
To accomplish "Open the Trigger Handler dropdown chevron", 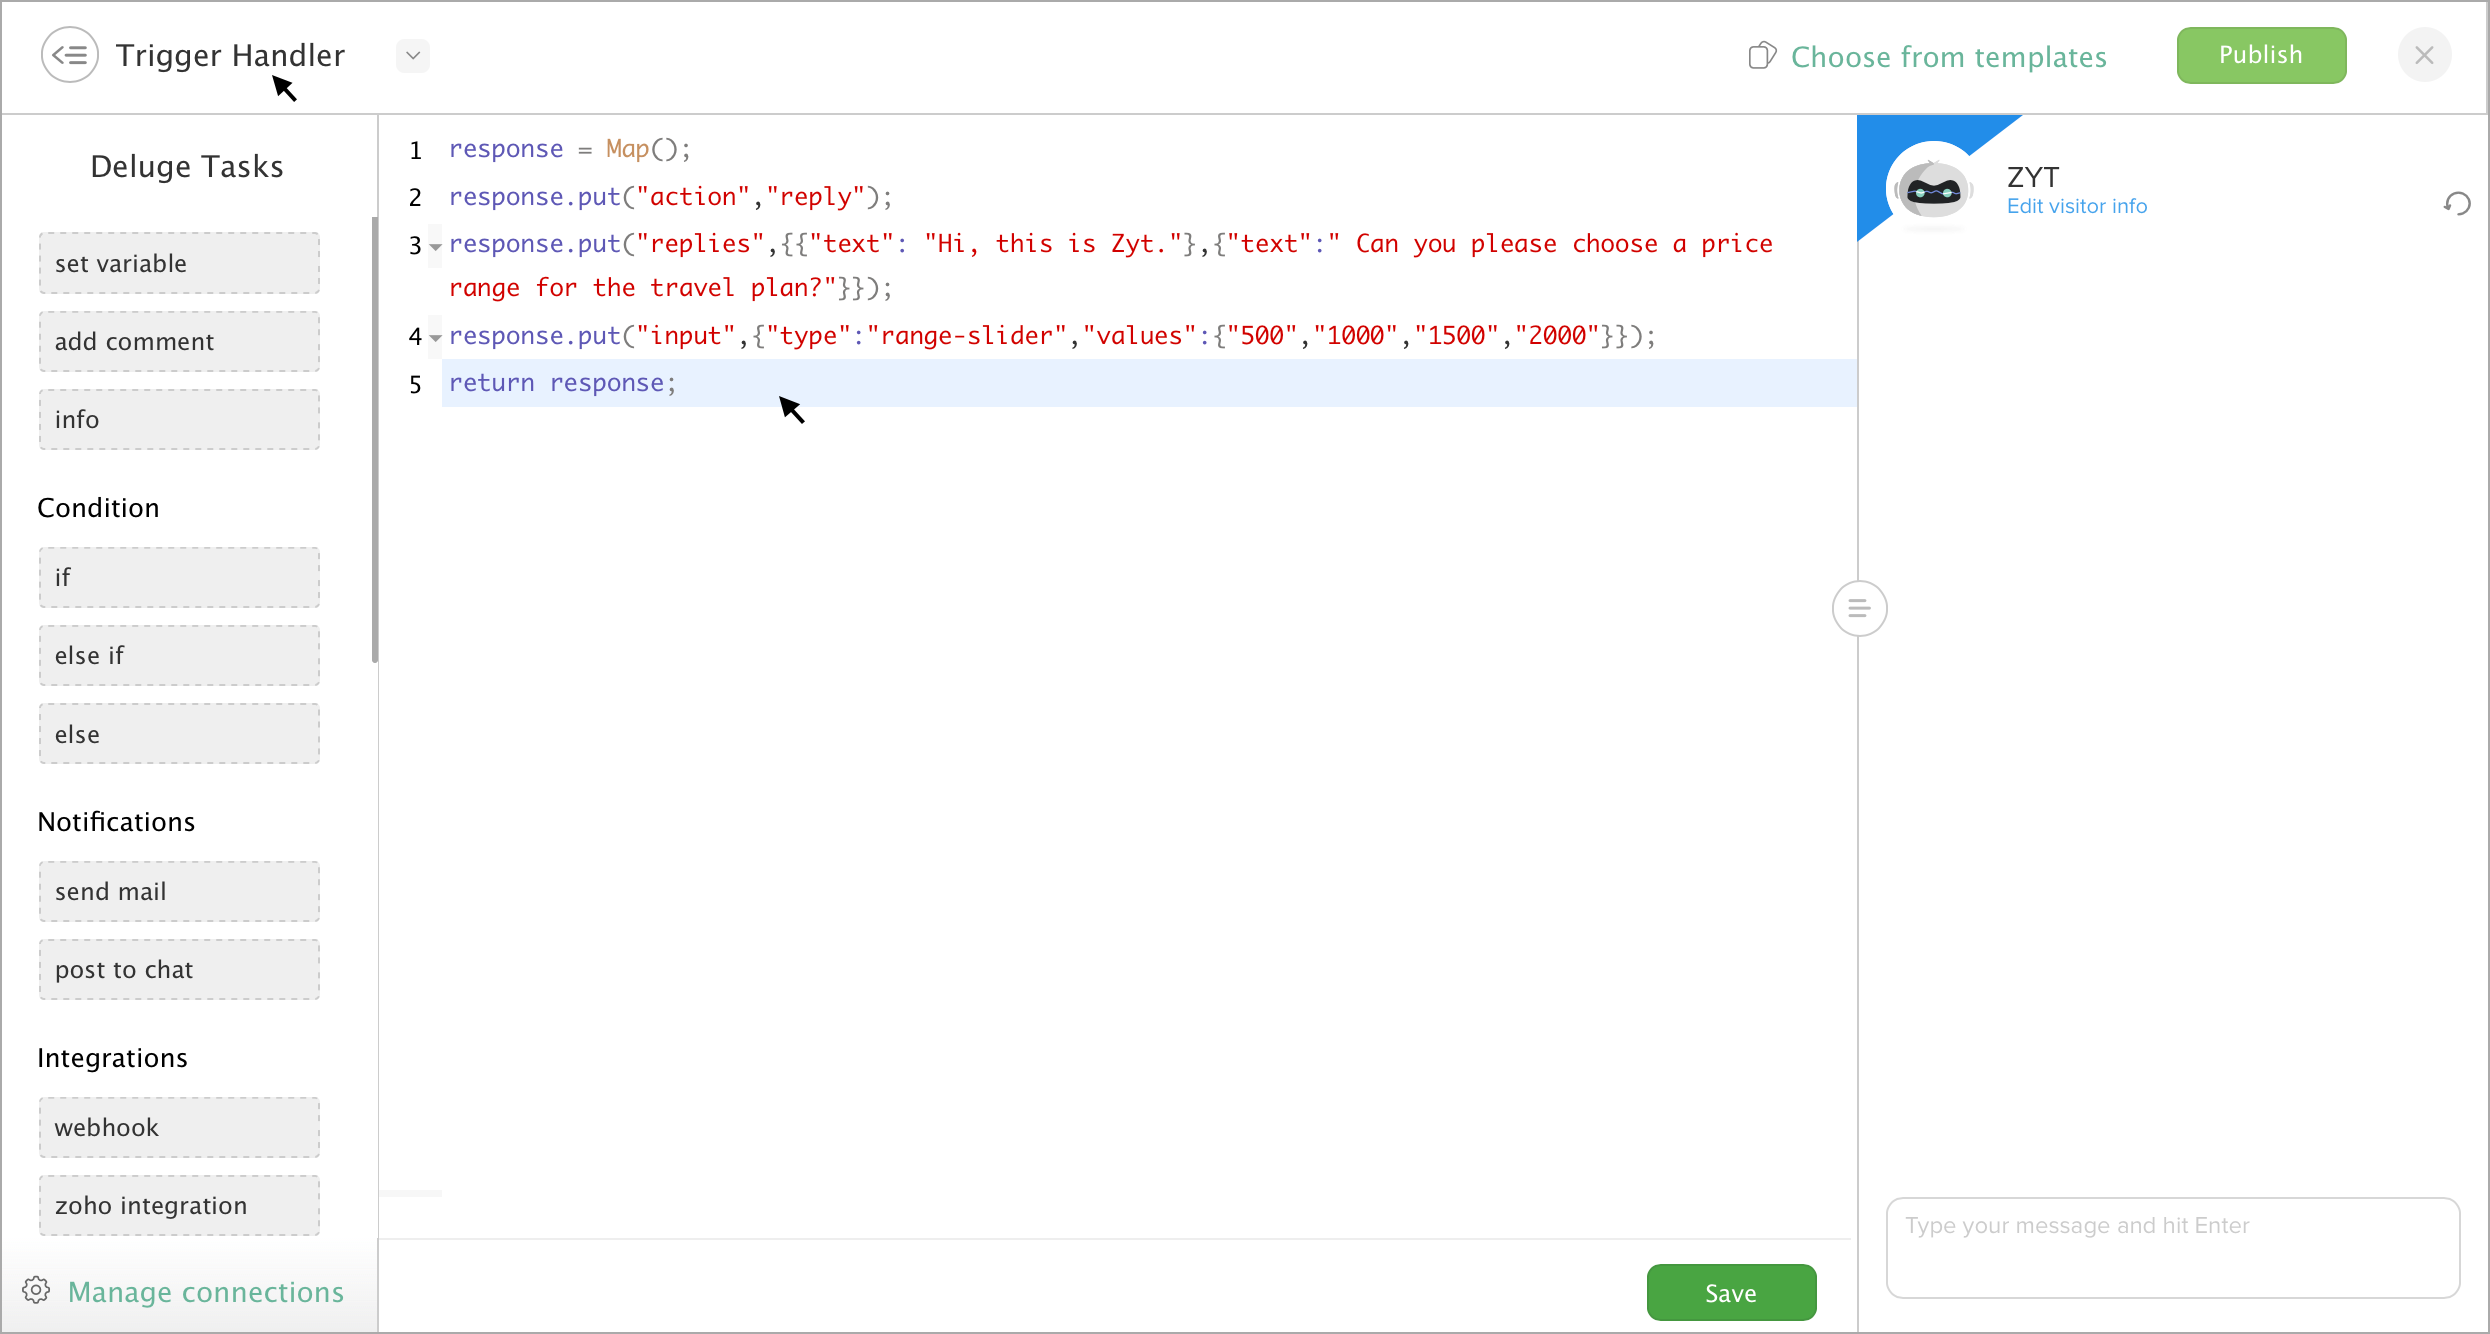I will [413, 56].
